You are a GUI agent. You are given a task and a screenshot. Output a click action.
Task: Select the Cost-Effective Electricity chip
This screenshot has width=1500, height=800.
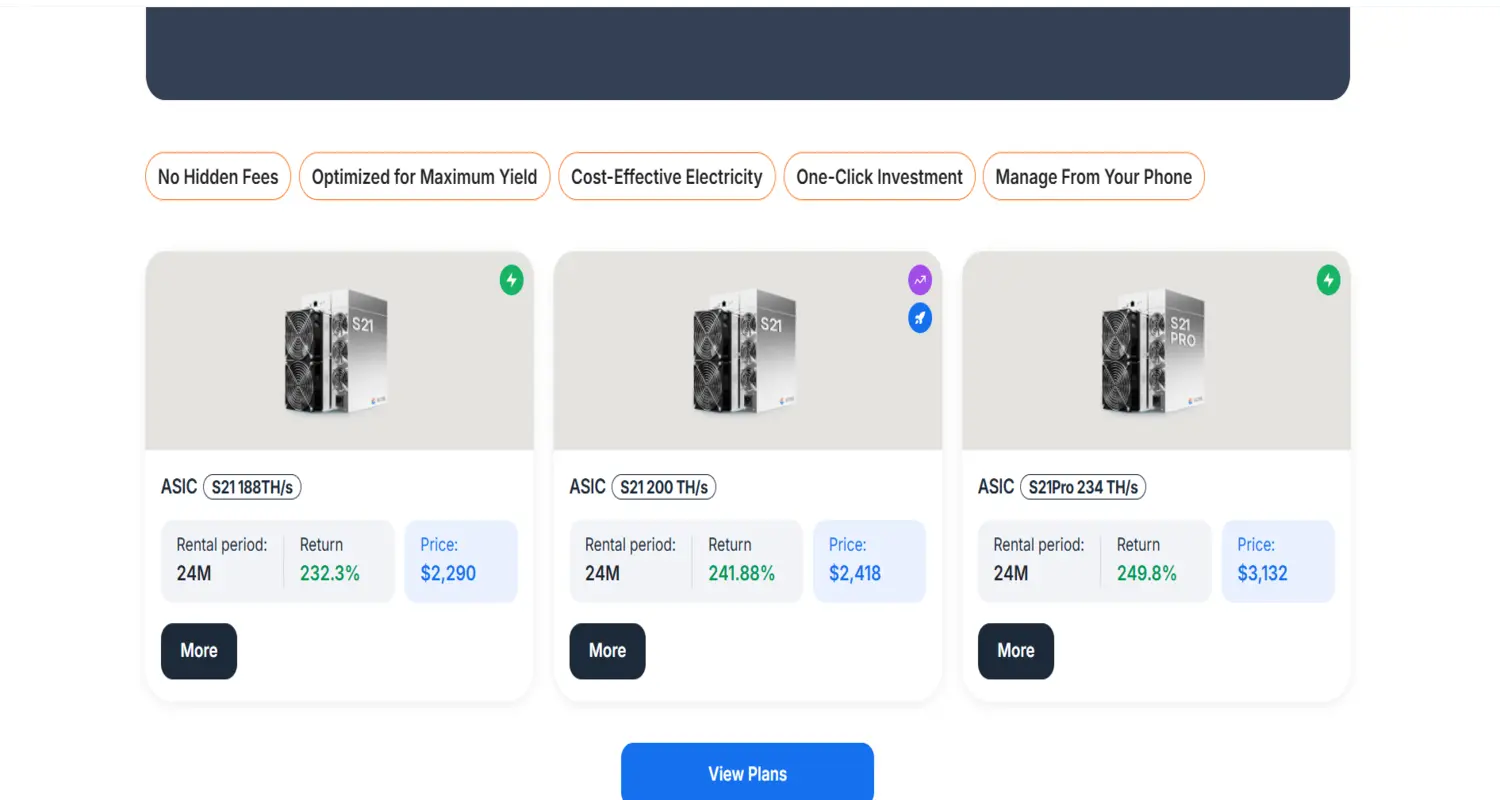coord(666,176)
